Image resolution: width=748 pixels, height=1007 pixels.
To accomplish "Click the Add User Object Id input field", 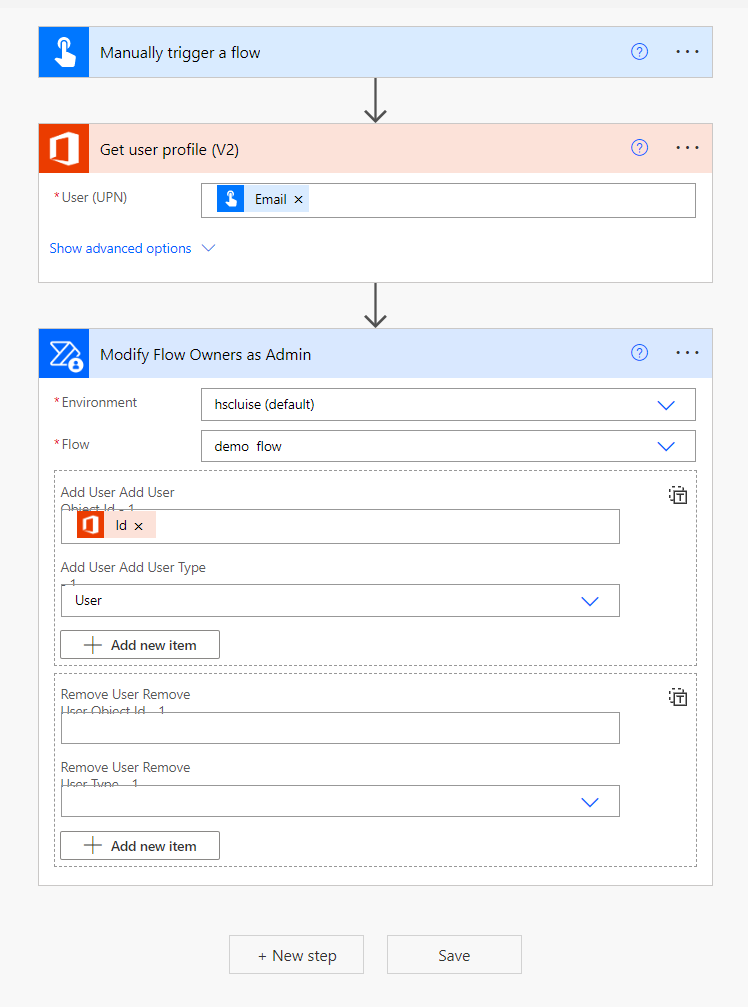I will click(x=340, y=527).
